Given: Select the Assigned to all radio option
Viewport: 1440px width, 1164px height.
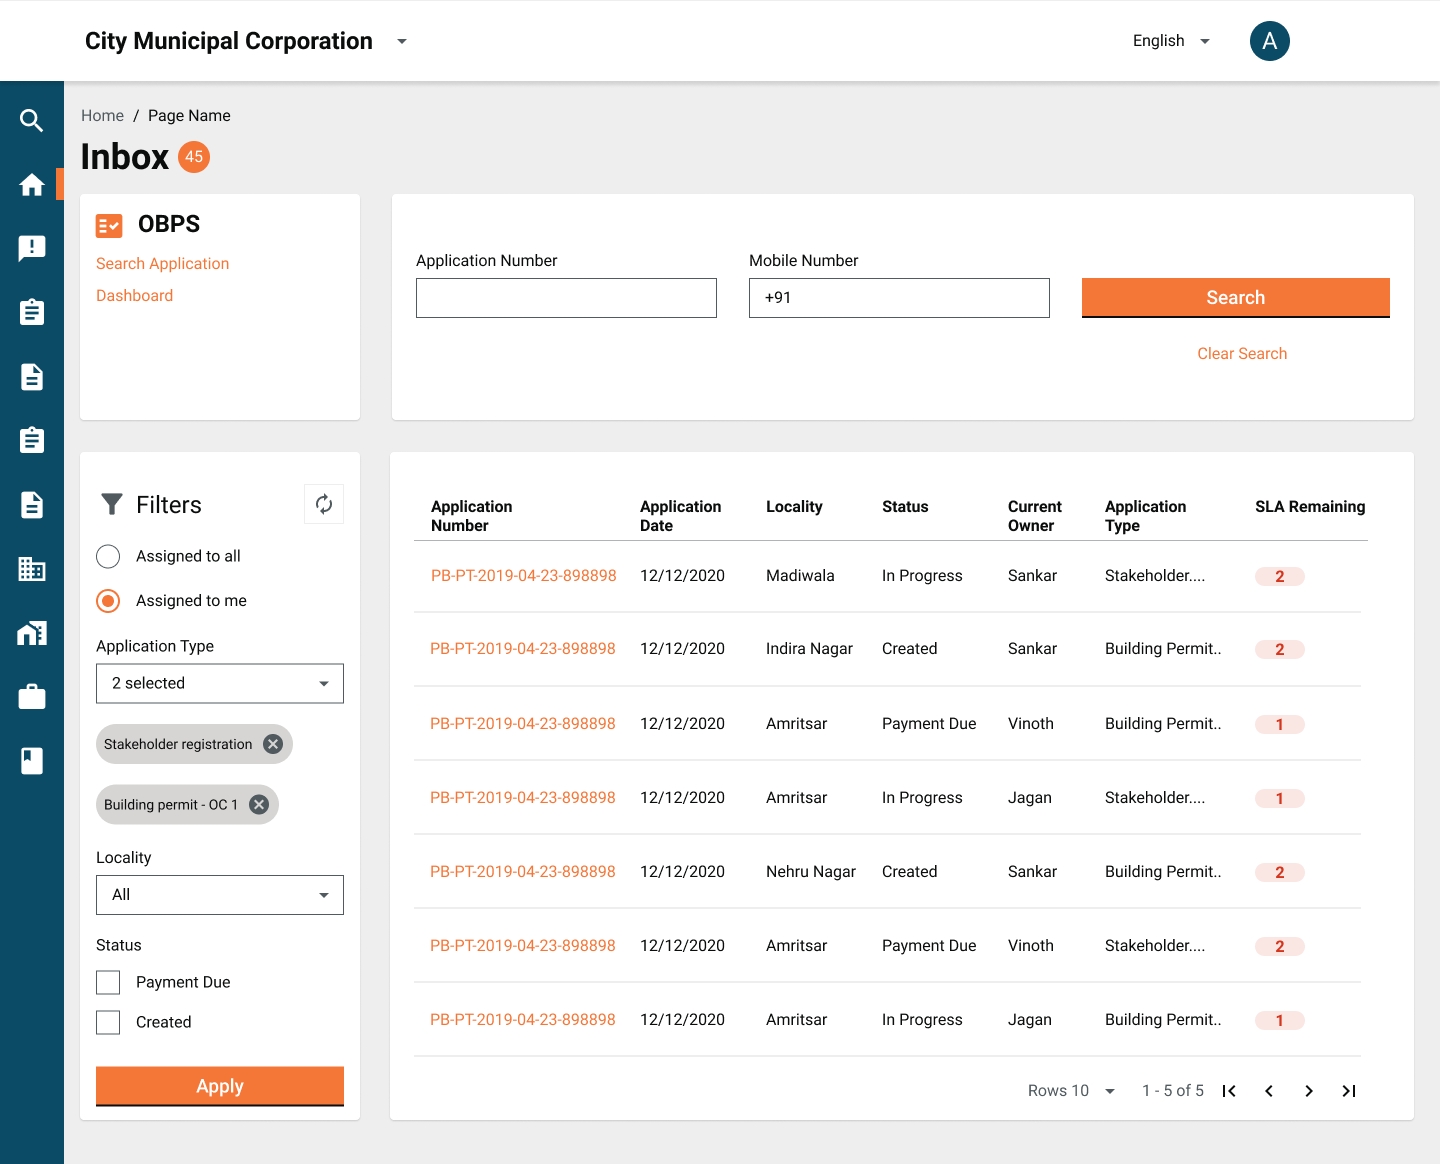Looking at the screenshot, I should [108, 556].
